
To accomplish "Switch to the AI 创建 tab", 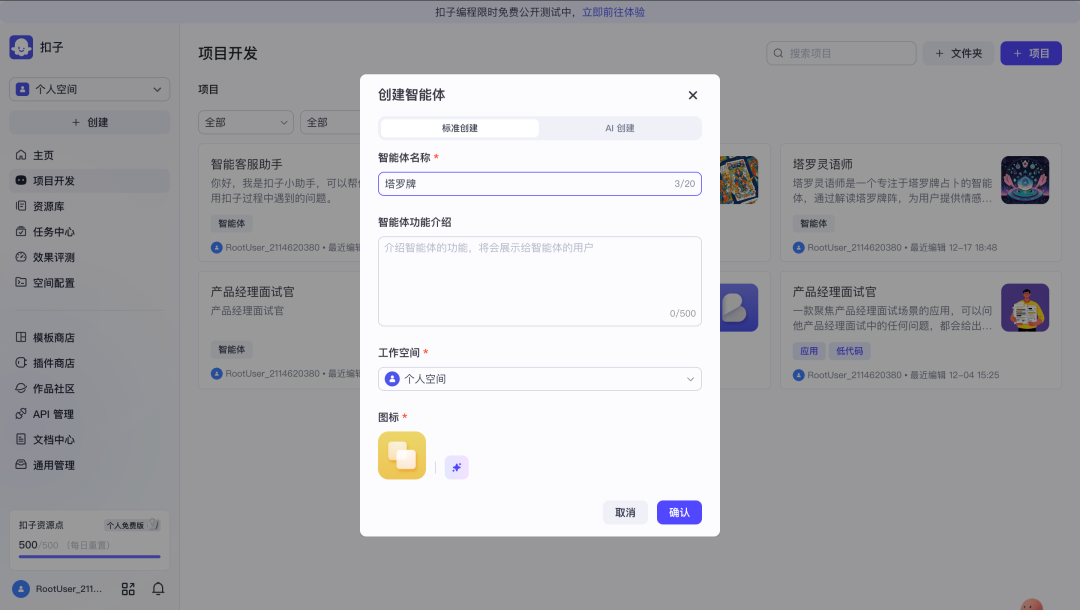I will click(620, 128).
